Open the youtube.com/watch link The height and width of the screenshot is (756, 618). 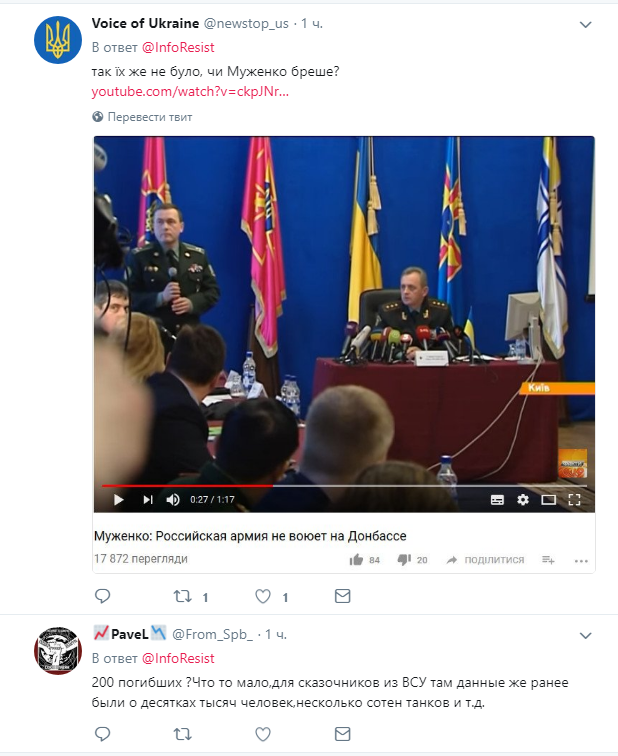click(x=190, y=92)
